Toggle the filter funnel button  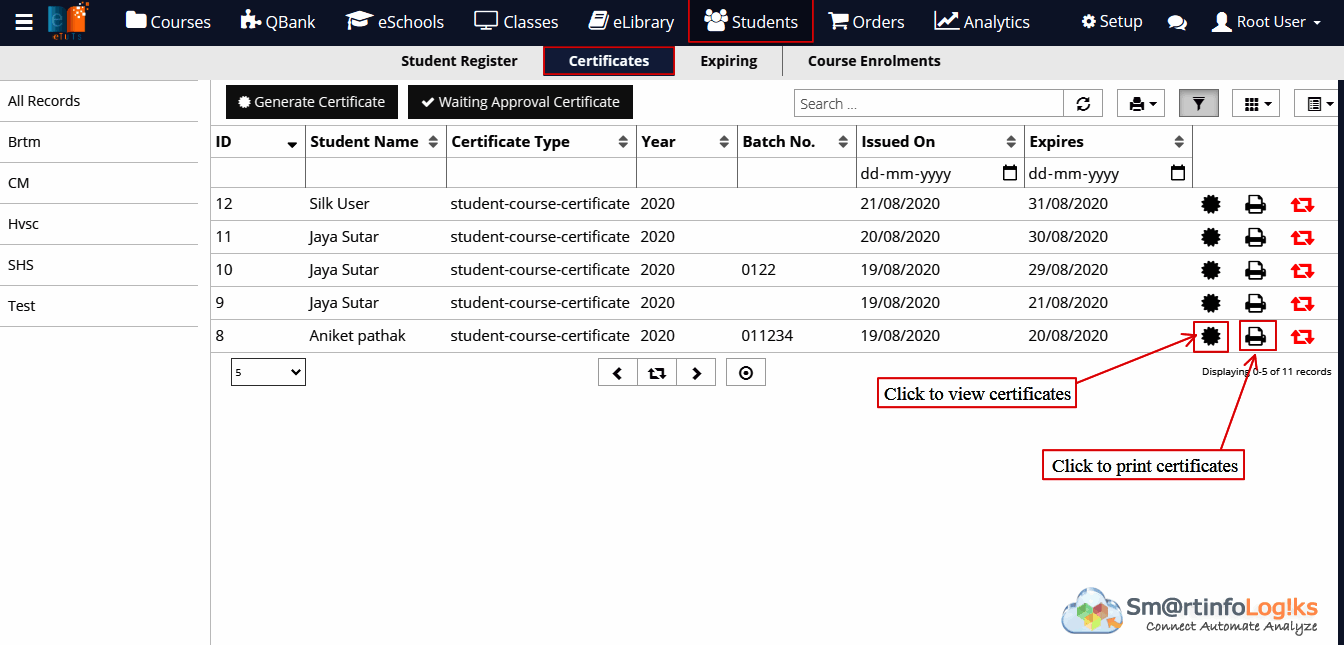[x=1198, y=103]
